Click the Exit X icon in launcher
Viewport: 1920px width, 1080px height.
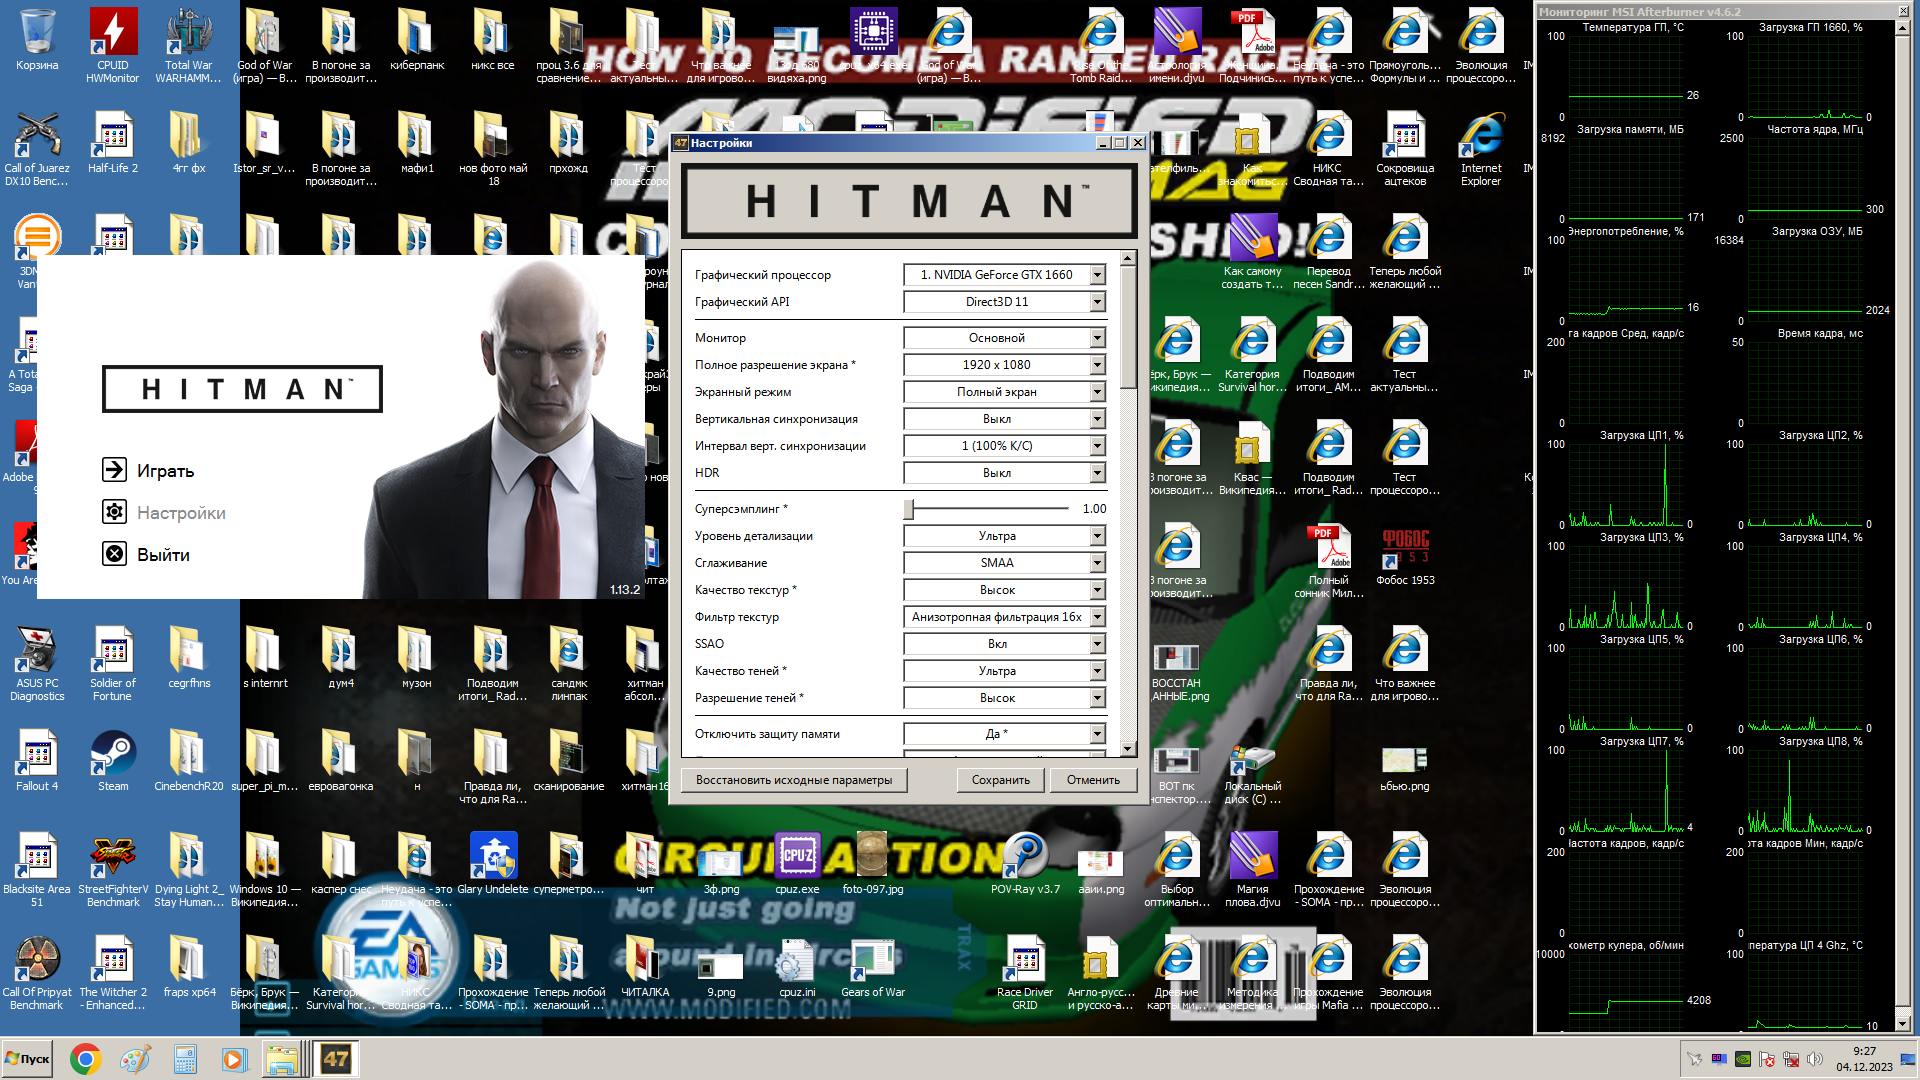(x=114, y=554)
